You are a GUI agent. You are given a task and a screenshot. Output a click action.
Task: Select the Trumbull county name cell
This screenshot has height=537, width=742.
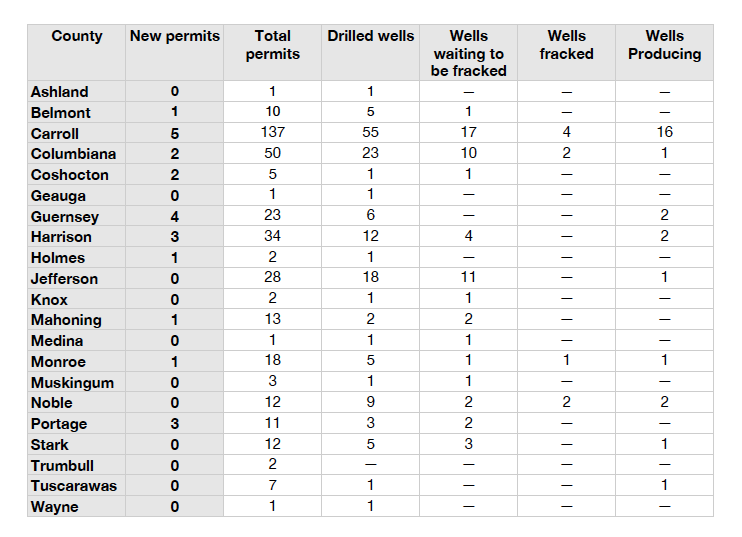[63, 465]
